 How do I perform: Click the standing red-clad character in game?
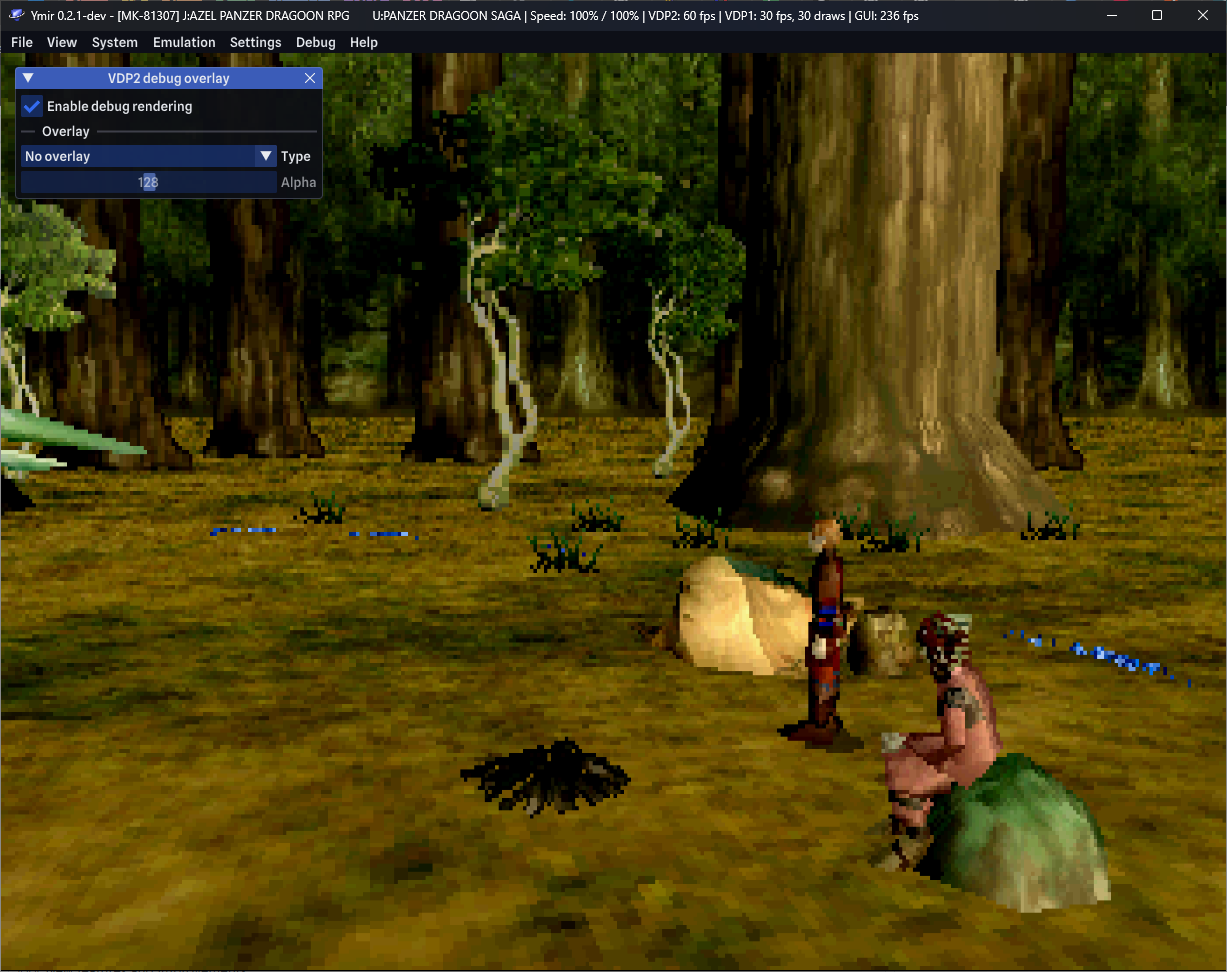[x=824, y=630]
